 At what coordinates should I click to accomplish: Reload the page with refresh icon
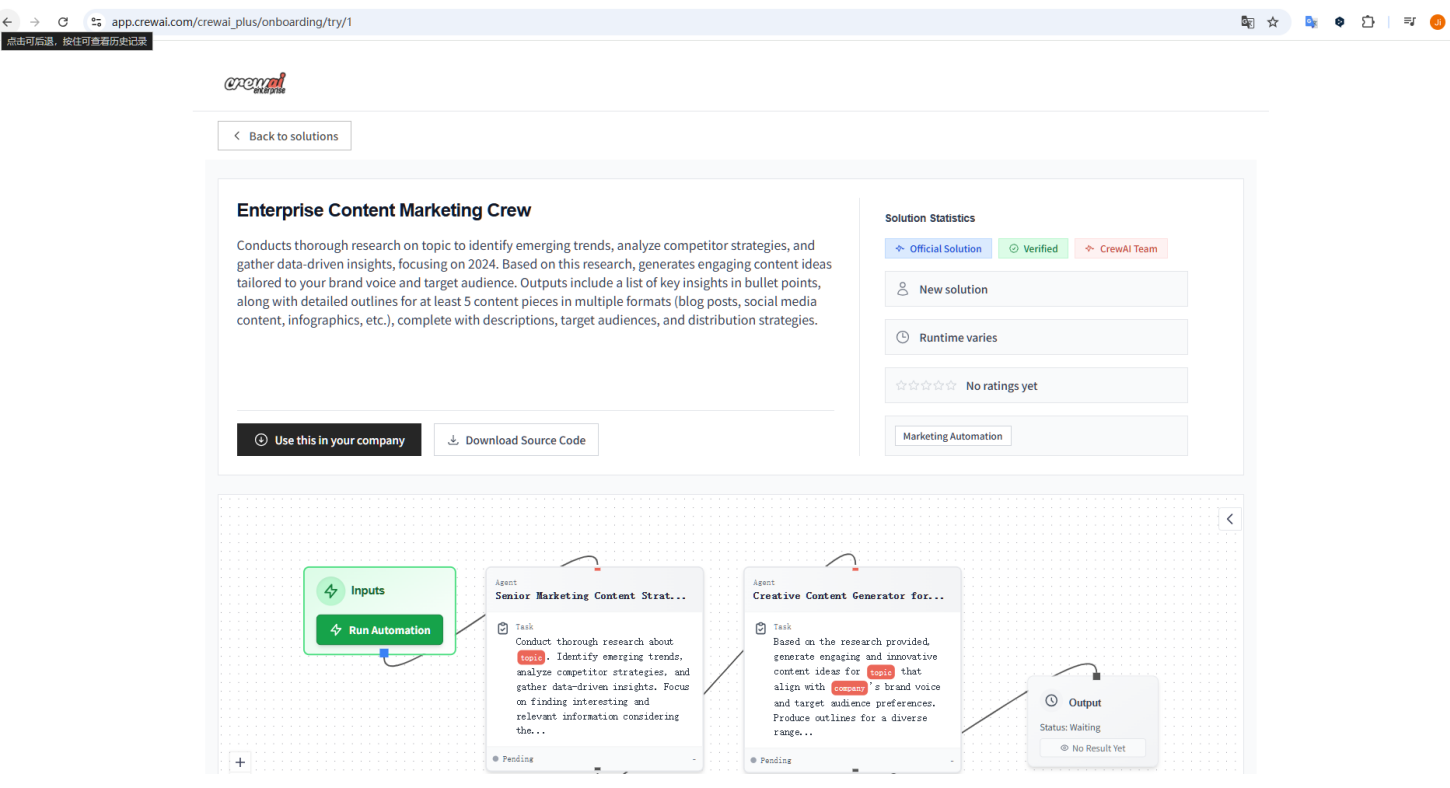click(x=63, y=21)
